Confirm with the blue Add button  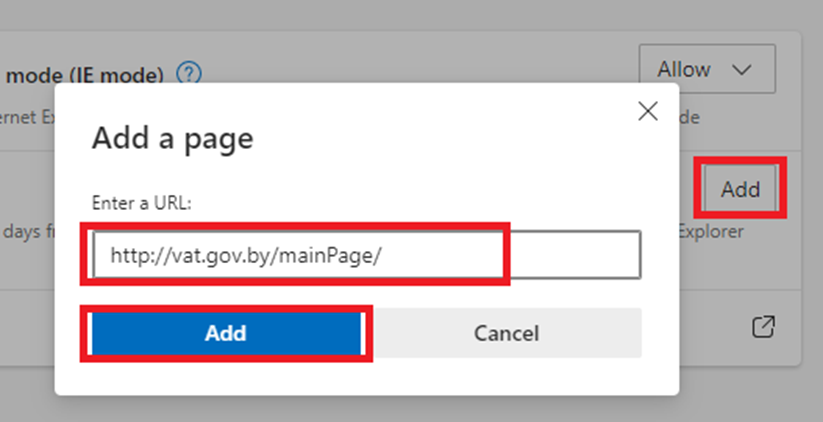coord(225,333)
